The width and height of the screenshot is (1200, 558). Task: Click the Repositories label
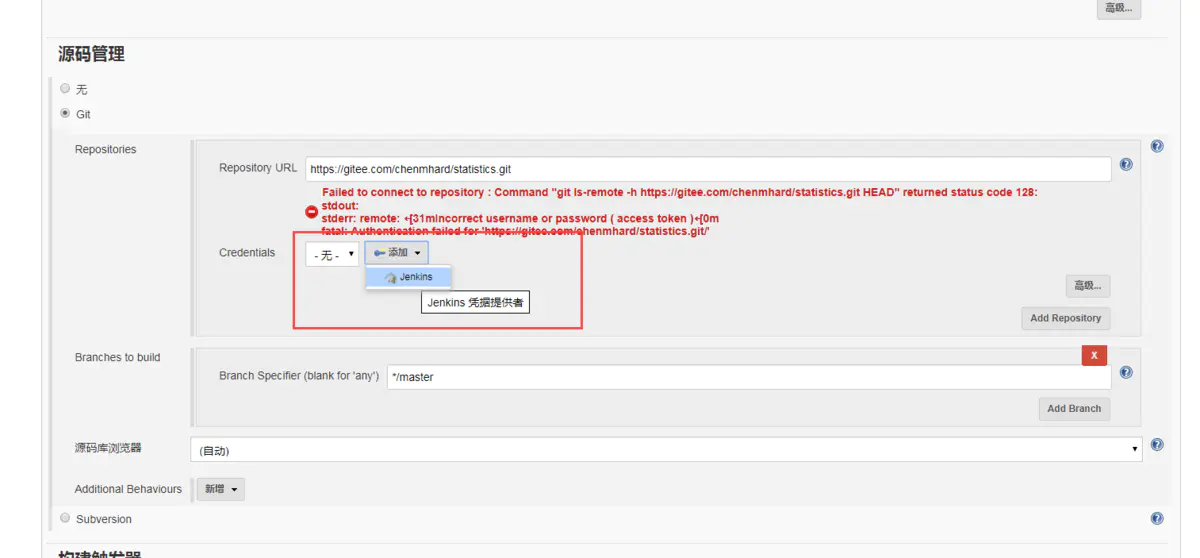105,149
